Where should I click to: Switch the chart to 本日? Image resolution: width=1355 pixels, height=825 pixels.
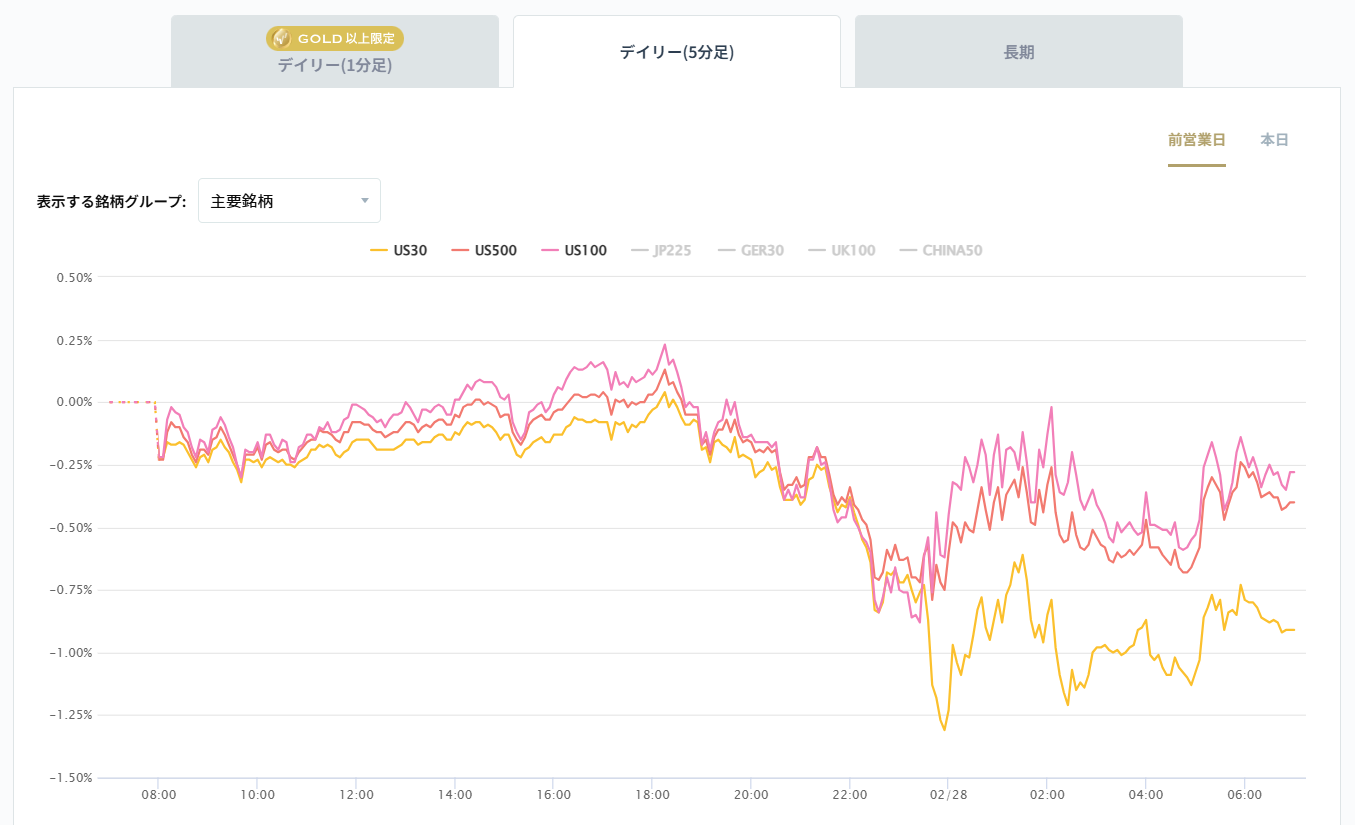point(1274,140)
